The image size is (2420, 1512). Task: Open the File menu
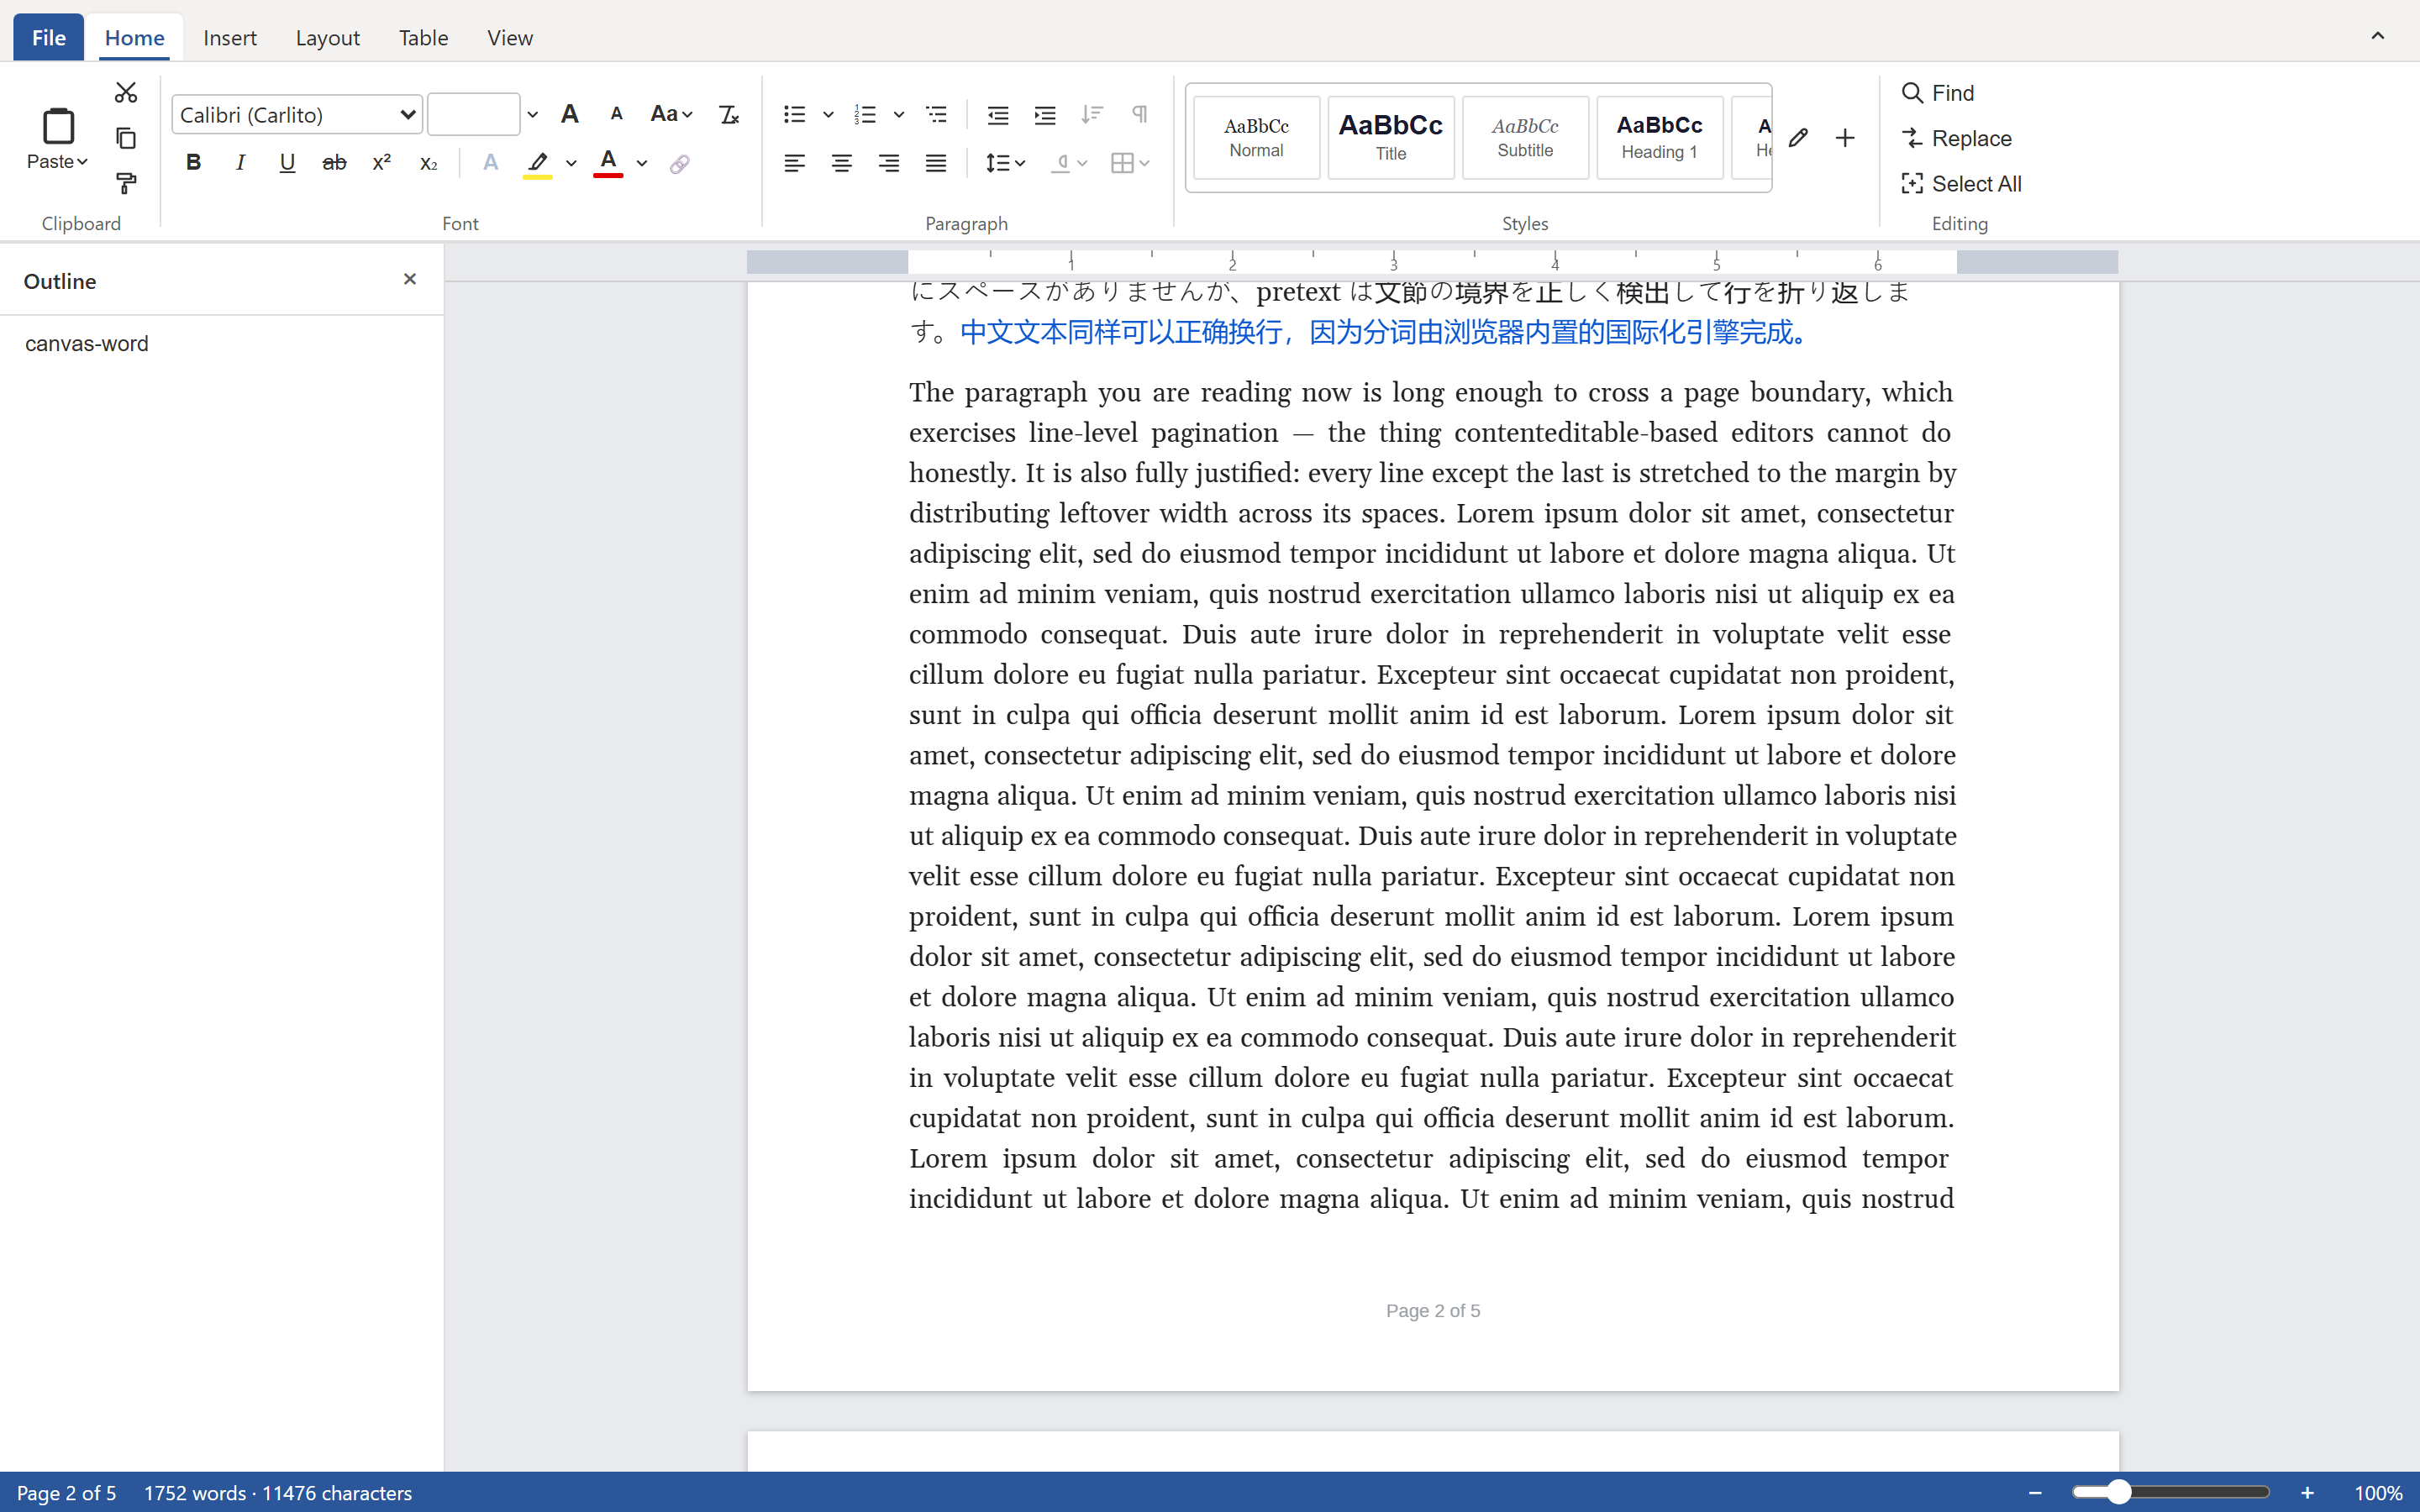coord(48,37)
